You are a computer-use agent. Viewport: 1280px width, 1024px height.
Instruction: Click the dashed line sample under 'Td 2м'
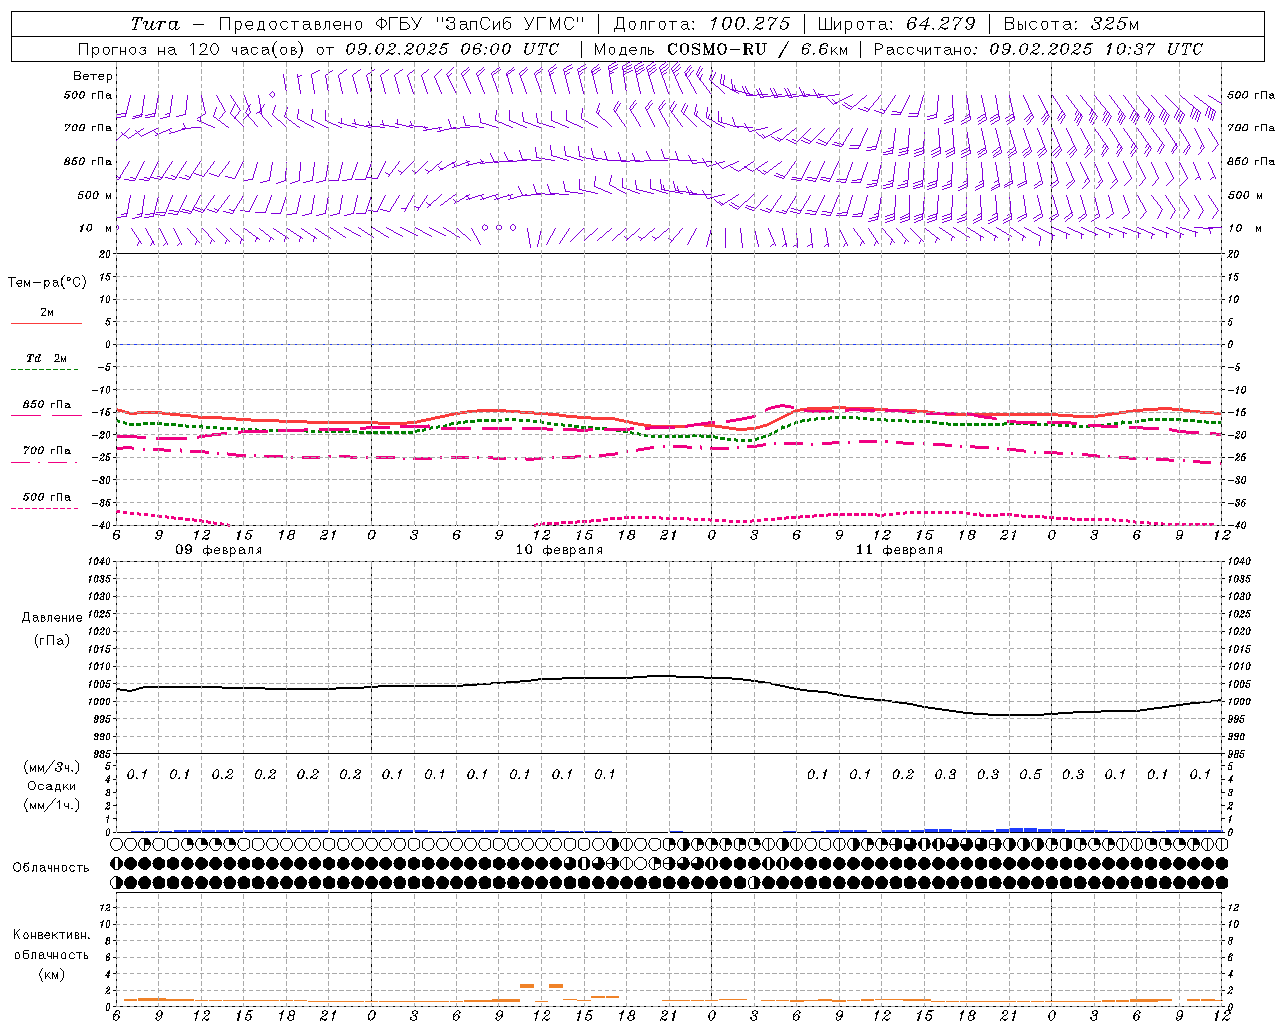coord(46,370)
